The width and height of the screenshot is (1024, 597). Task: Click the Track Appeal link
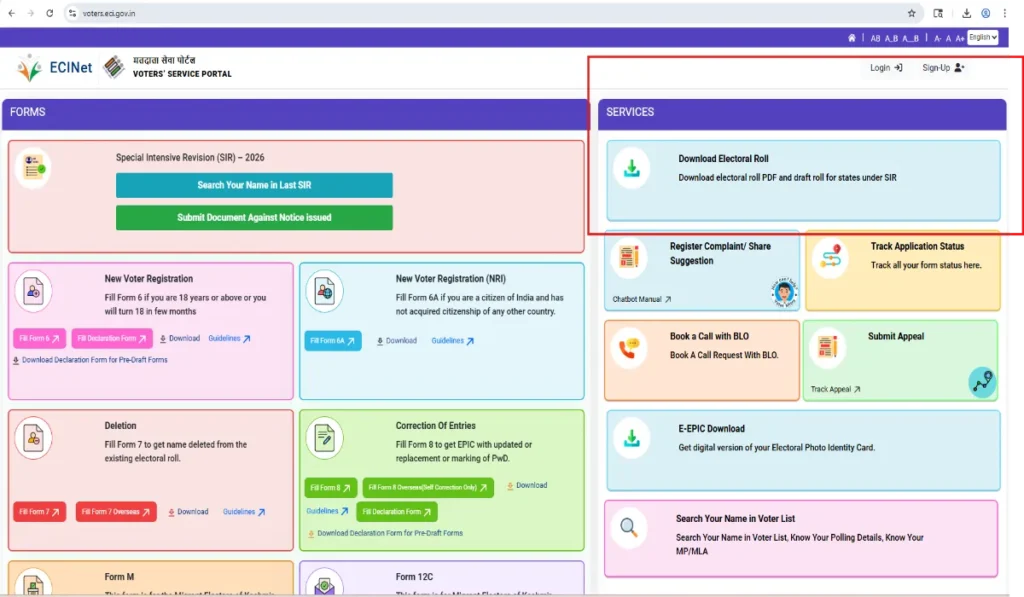click(x=835, y=389)
